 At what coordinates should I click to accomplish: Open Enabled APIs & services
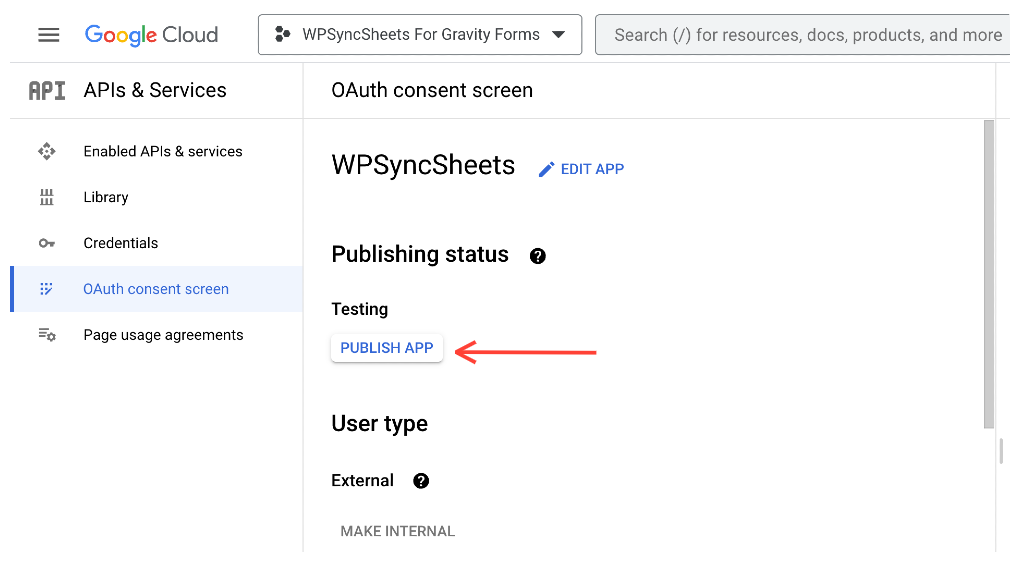pos(163,152)
